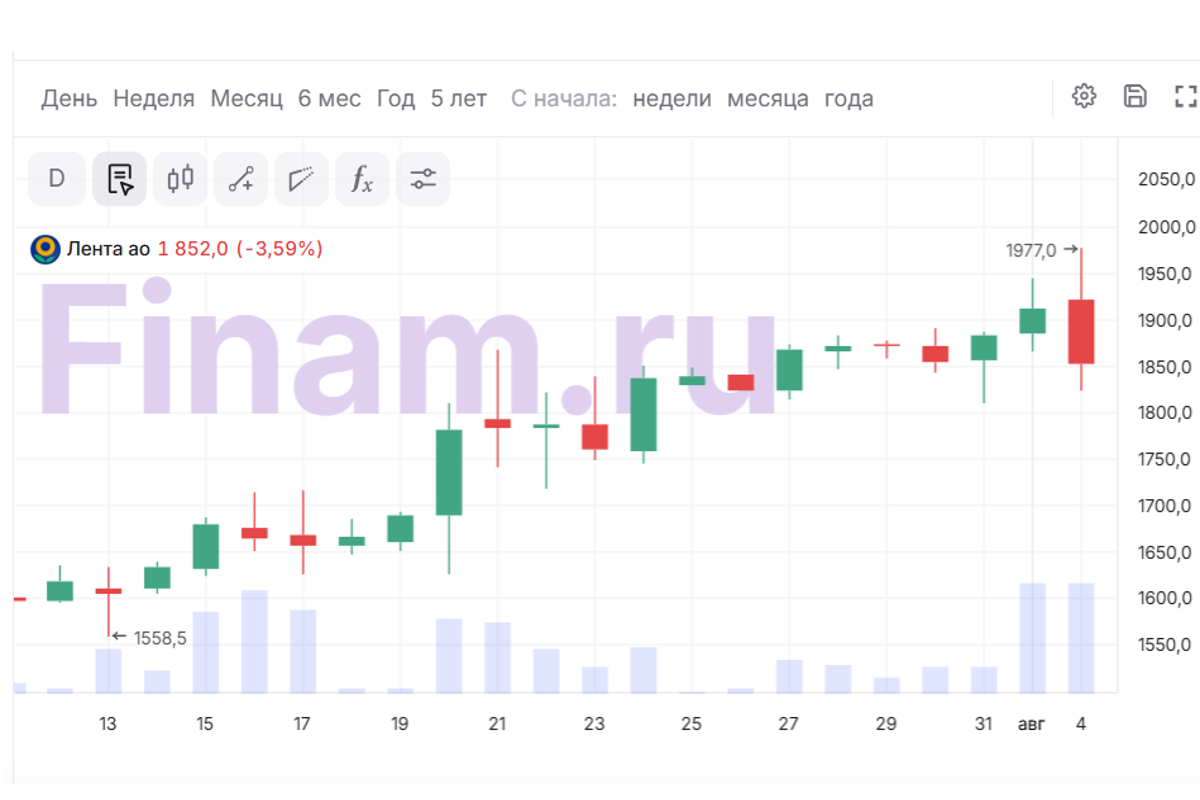Open the chart parameters sliders icon
Screen dimensions: 1200x800
[423, 179]
